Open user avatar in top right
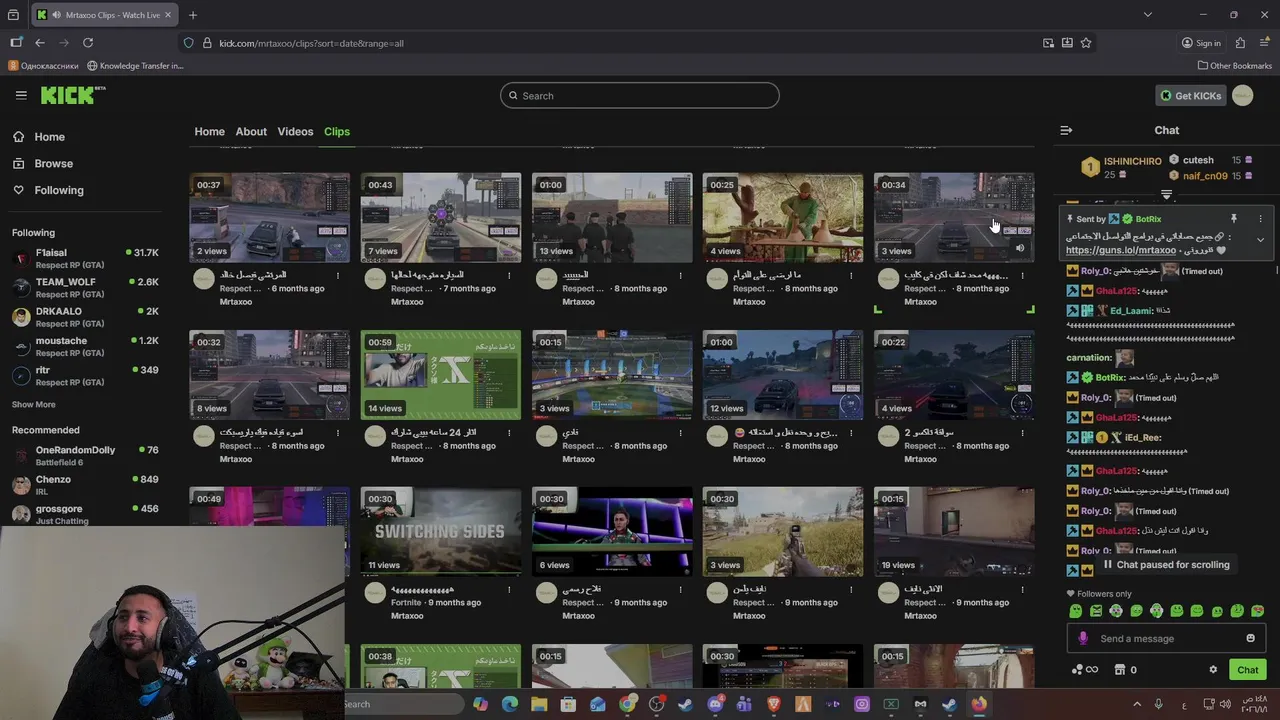 1243,95
